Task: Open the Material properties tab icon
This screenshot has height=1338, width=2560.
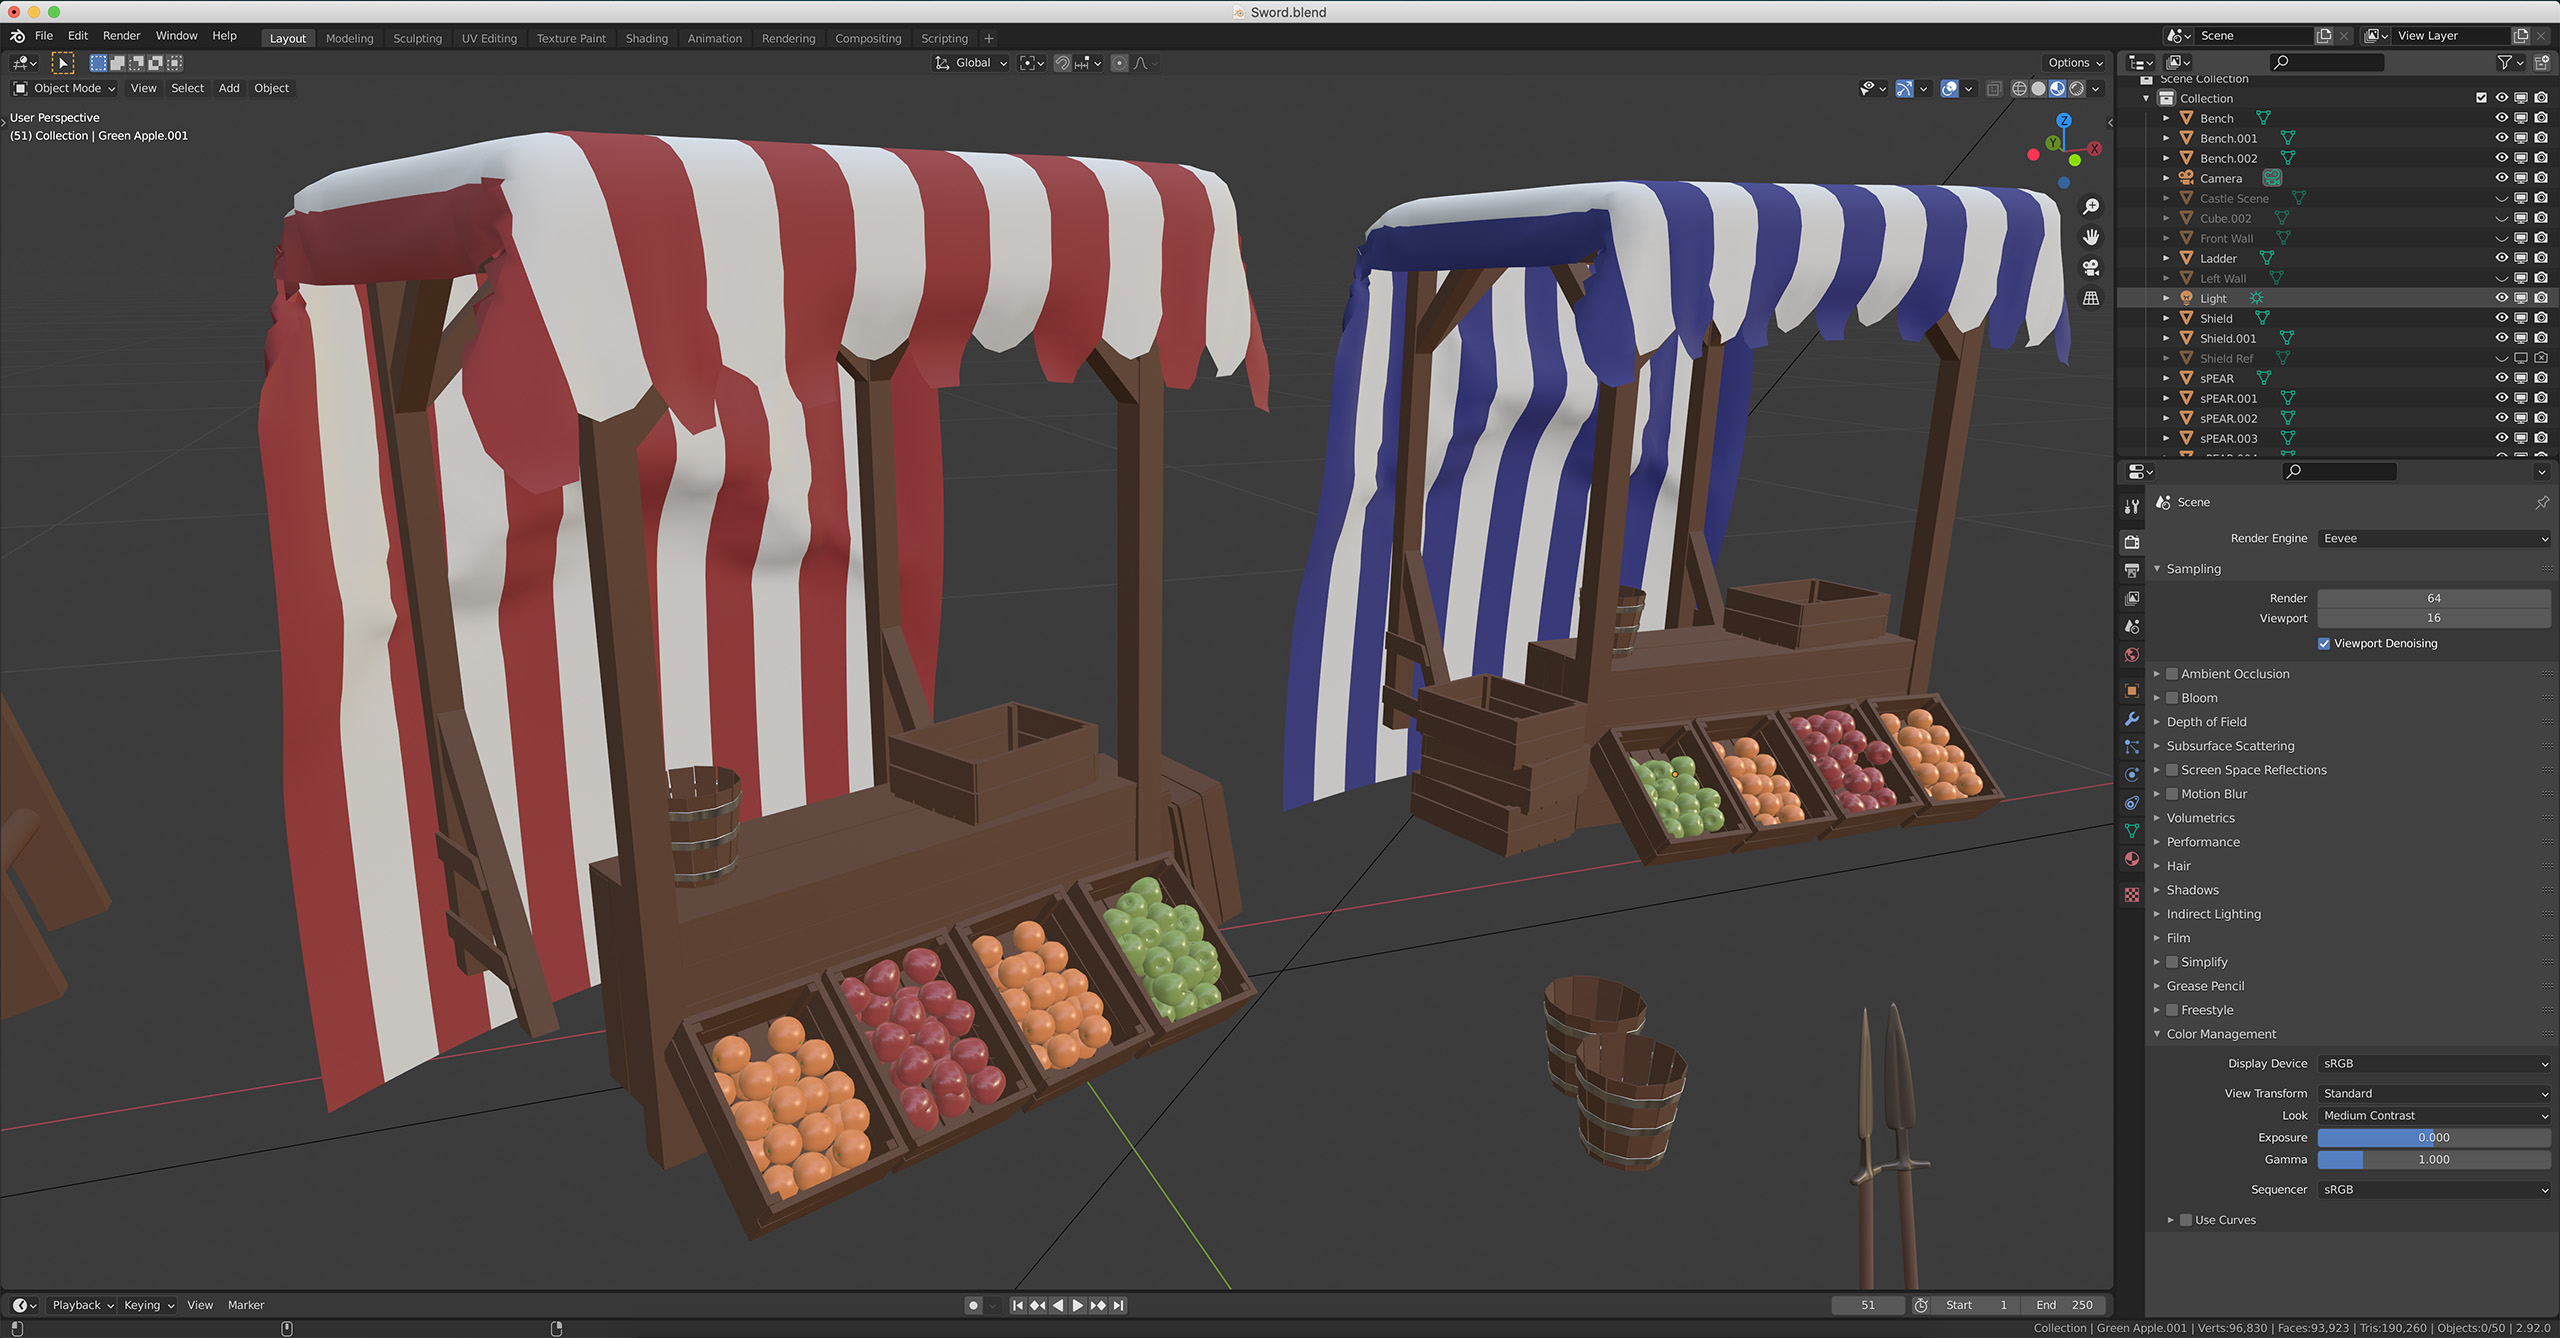Action: point(2132,859)
